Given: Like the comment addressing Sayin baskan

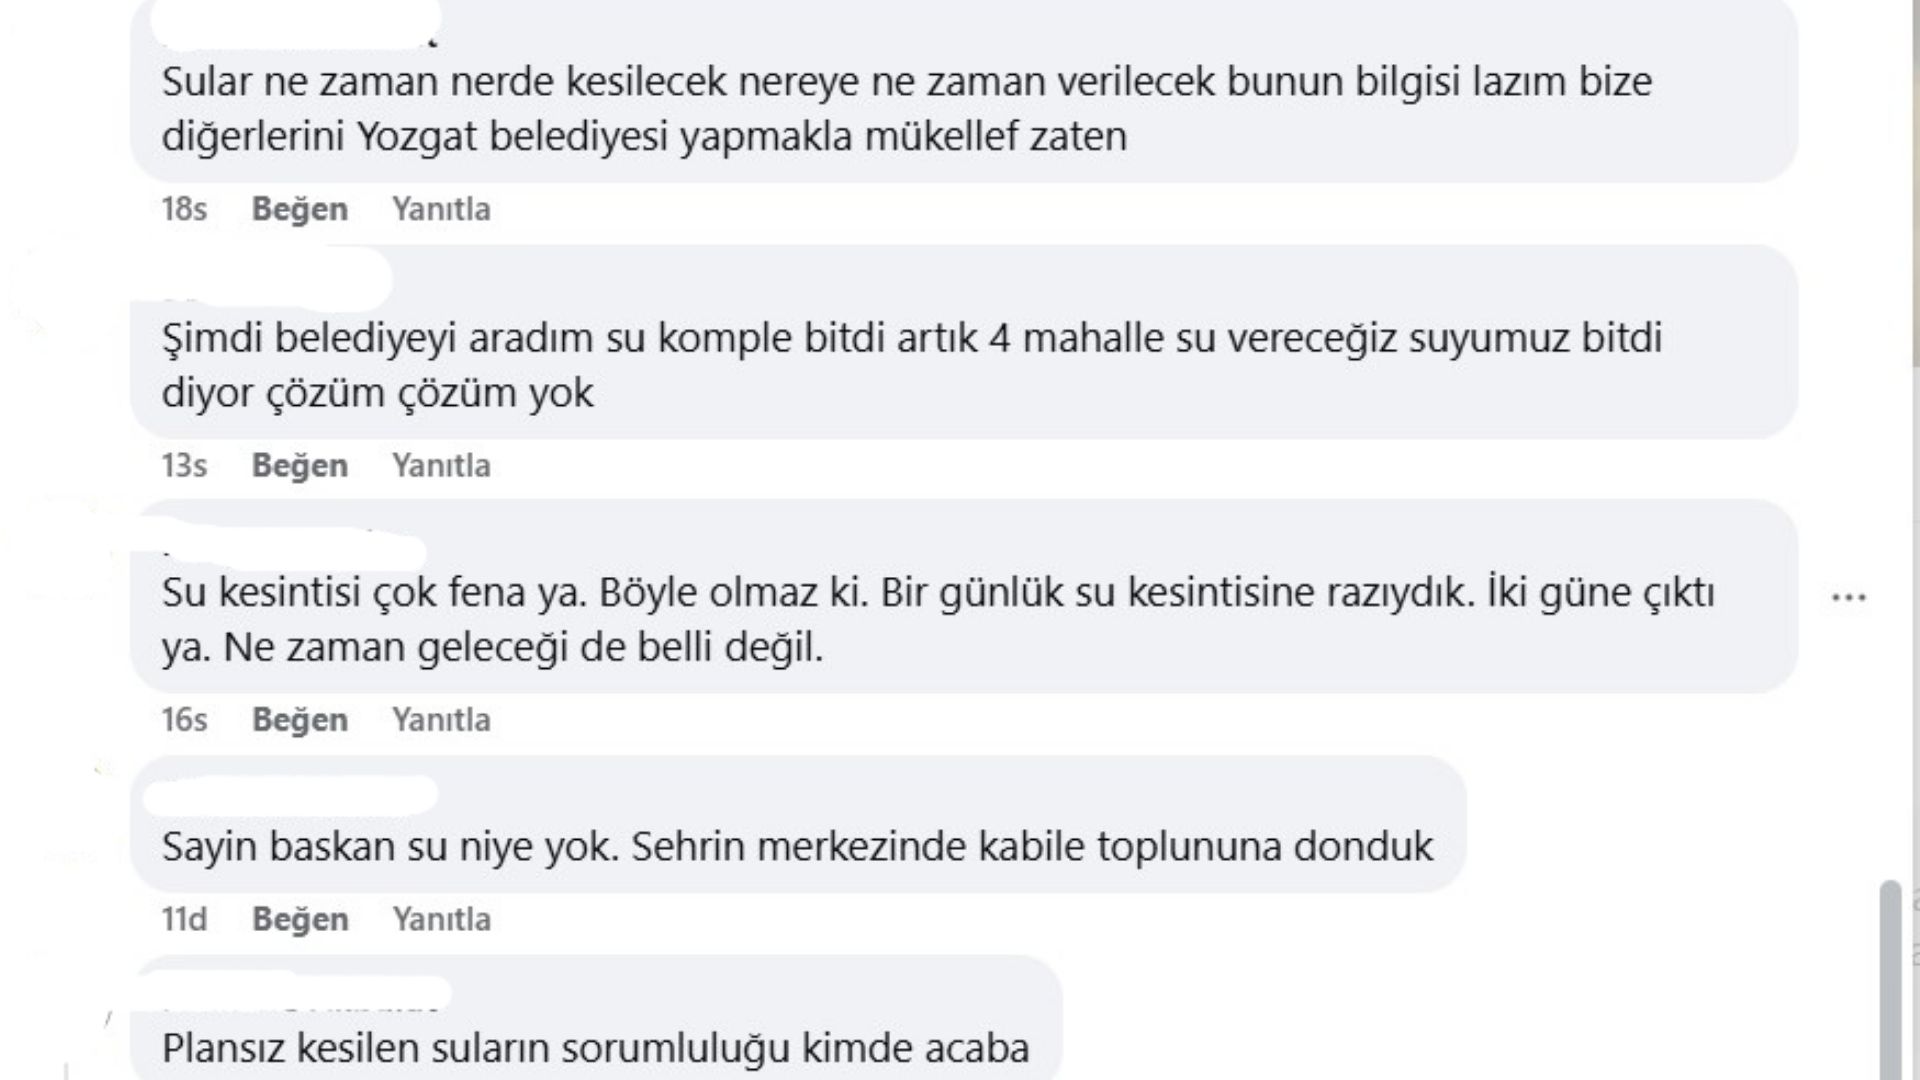Looking at the screenshot, I should coord(300,917).
